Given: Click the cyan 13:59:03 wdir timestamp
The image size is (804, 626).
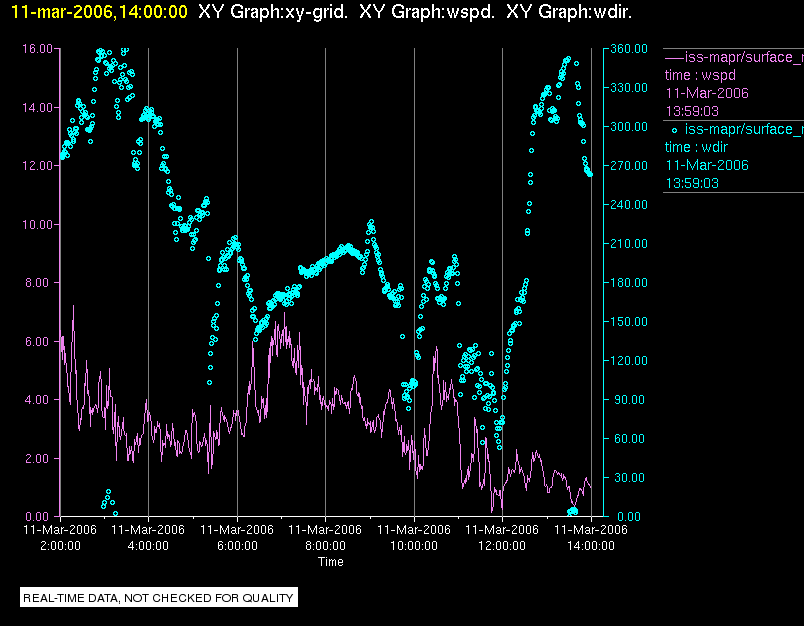Looking at the screenshot, I should click(x=692, y=183).
